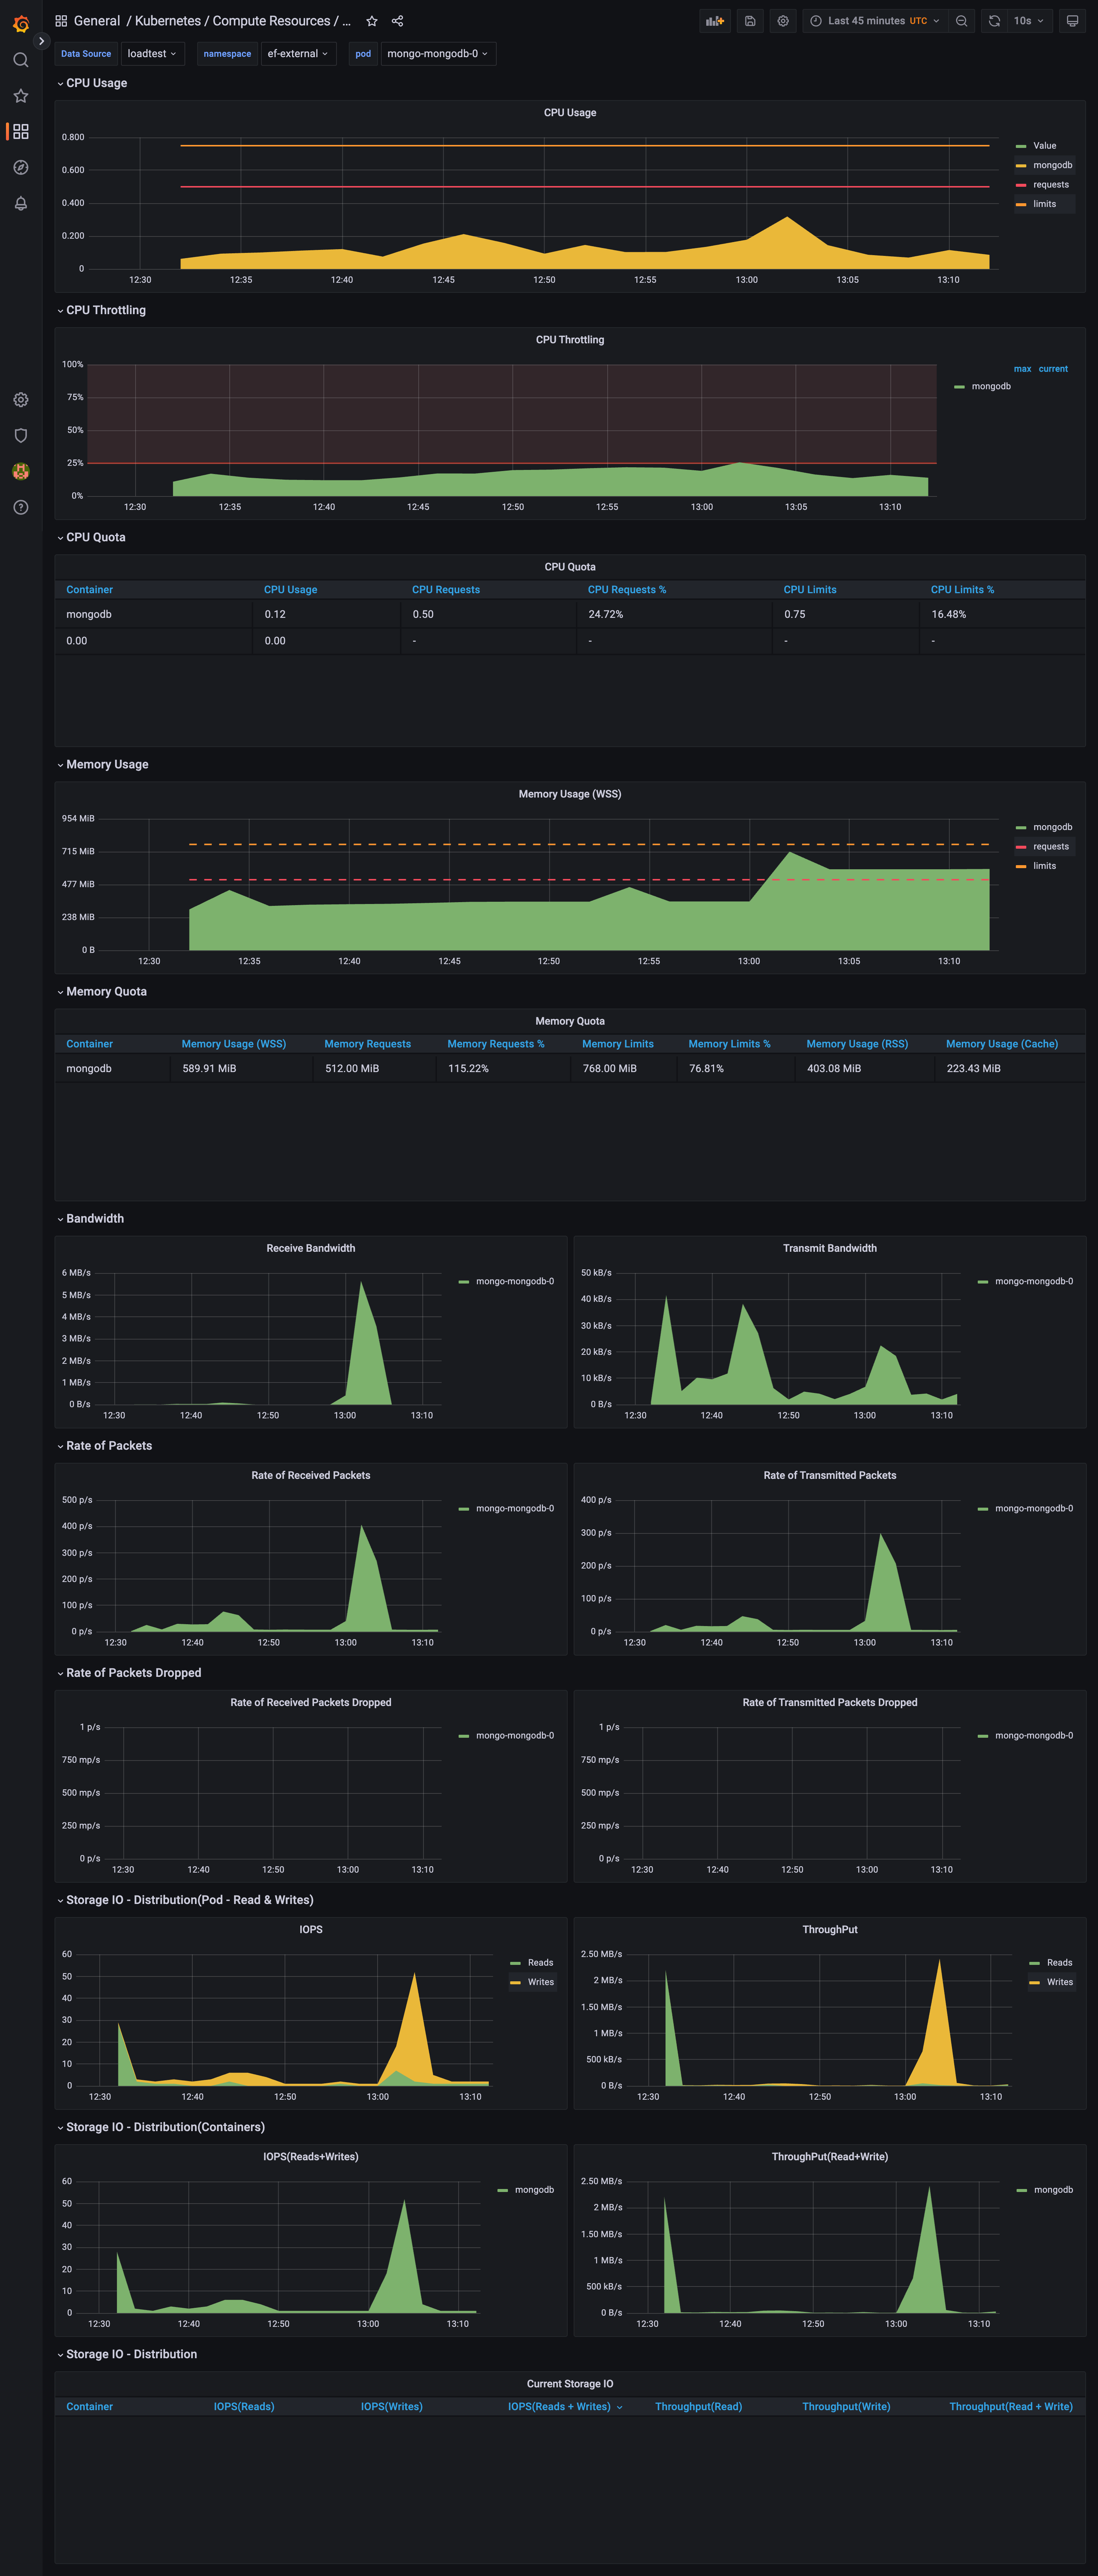Open the namespace ef-external dropdown

click(x=298, y=54)
